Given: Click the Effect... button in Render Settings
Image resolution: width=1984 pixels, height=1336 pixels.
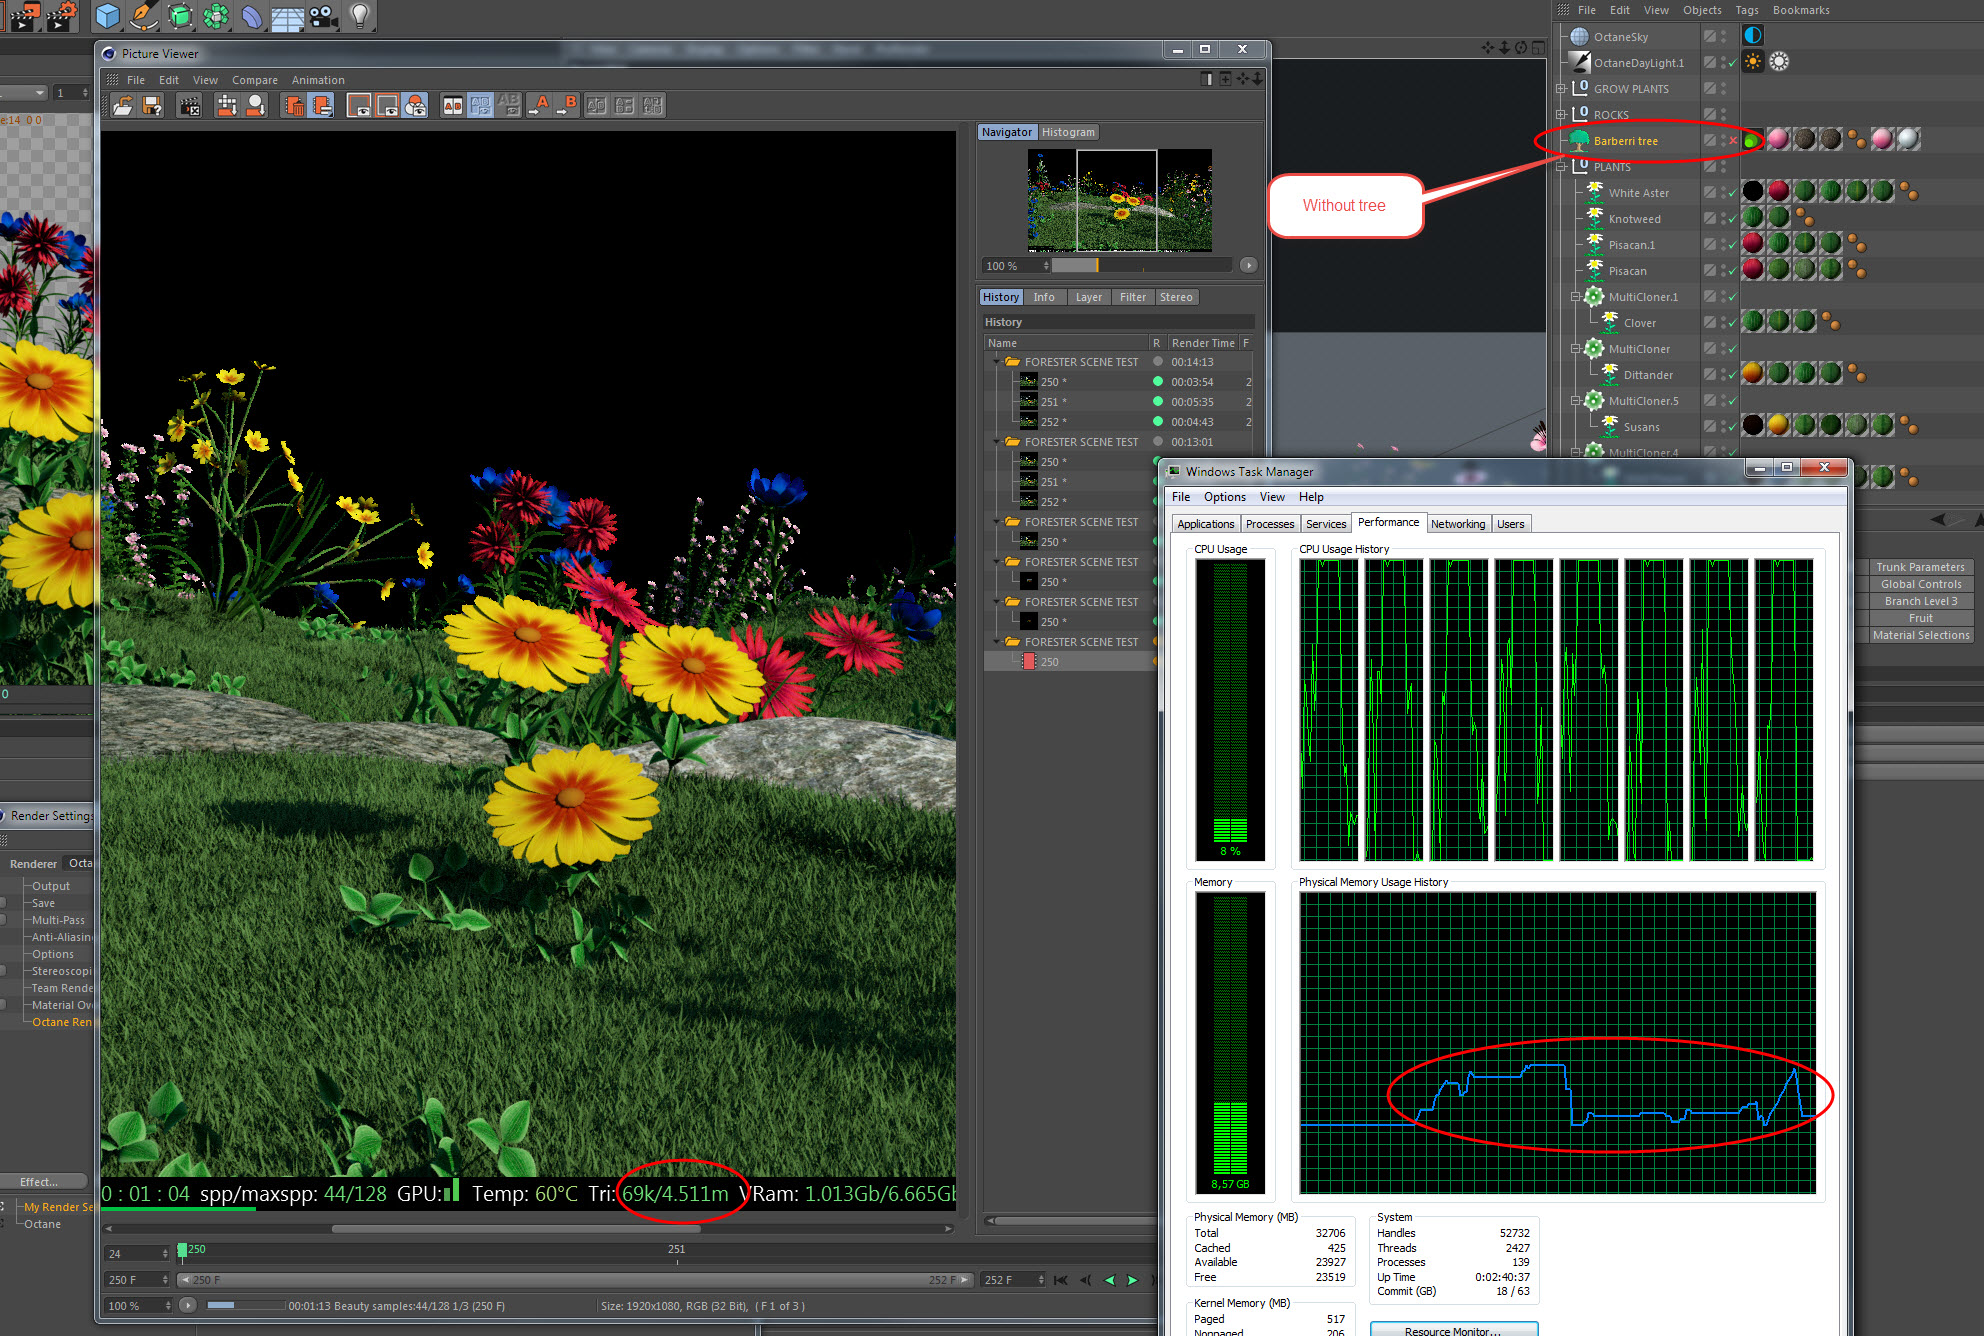Looking at the screenshot, I should pos(40,1182).
